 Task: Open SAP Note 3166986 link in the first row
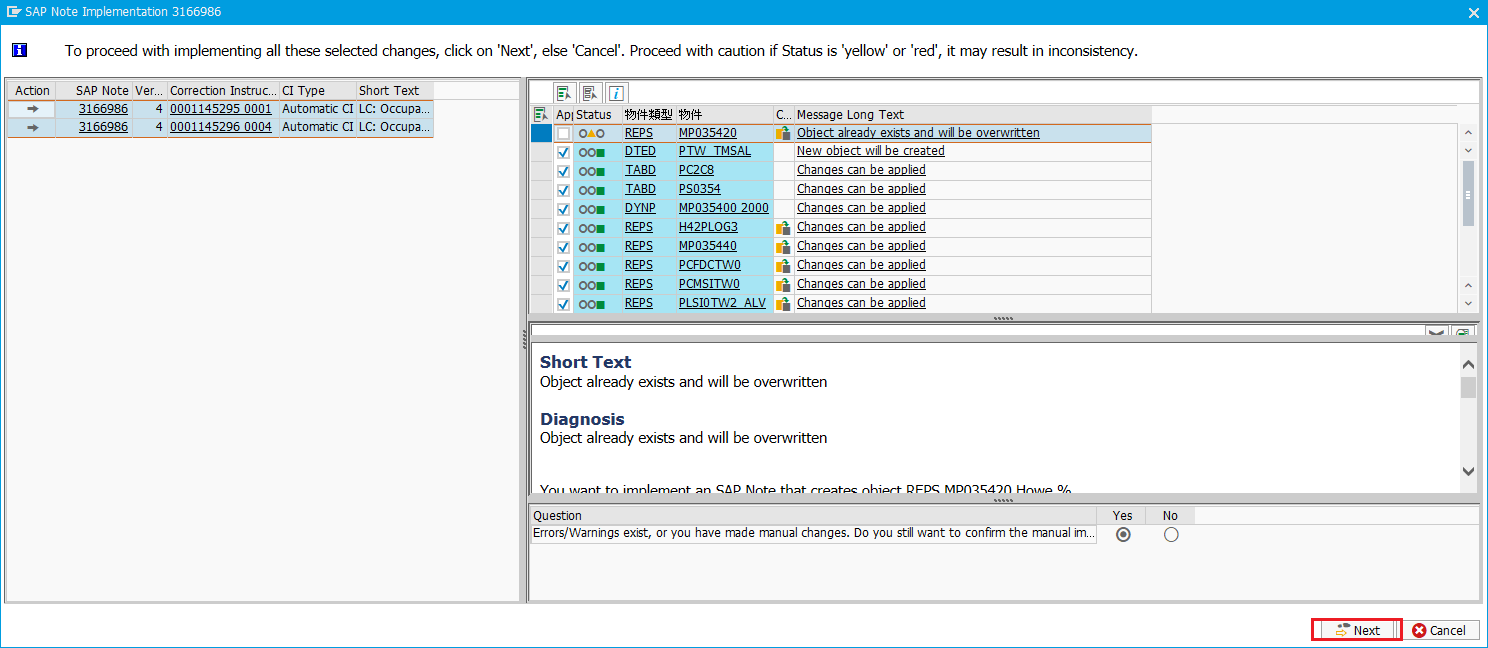103,109
